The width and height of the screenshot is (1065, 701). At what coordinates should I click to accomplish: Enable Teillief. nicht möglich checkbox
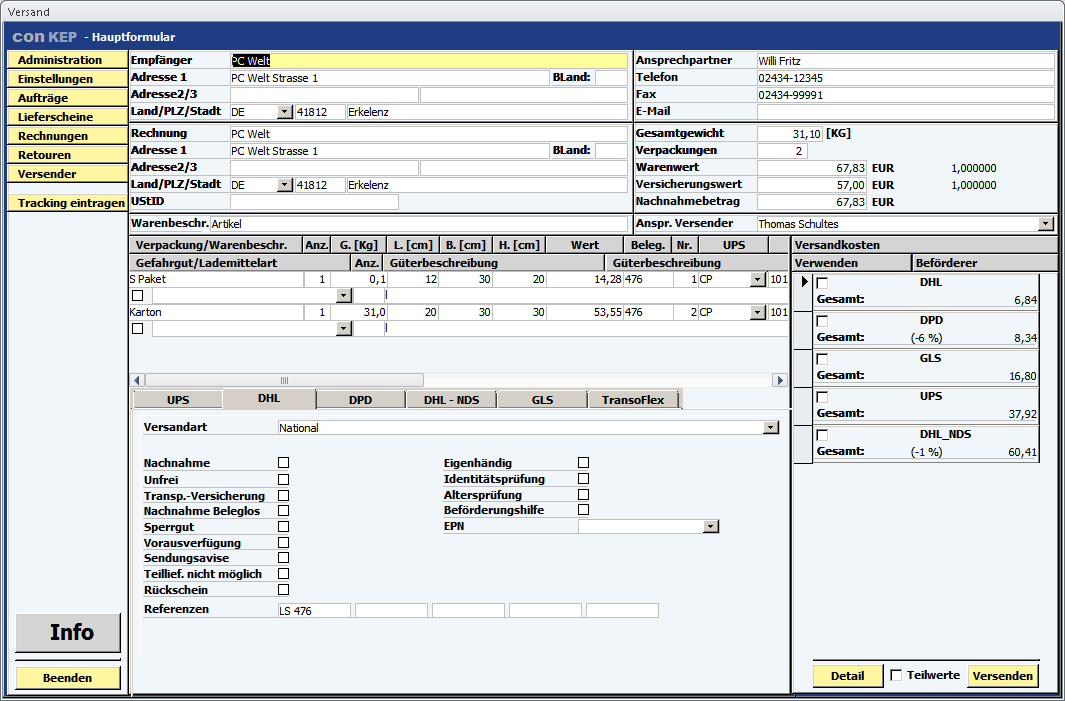coord(283,574)
